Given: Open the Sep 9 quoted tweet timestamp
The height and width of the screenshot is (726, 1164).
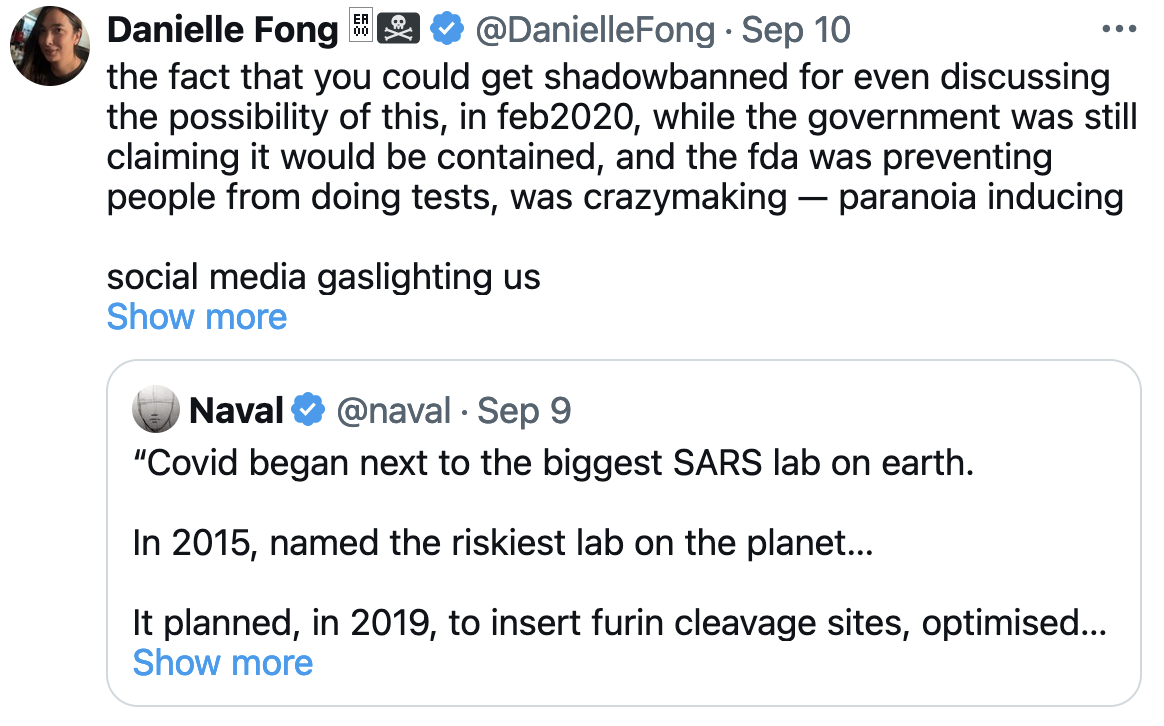Looking at the screenshot, I should [x=525, y=410].
